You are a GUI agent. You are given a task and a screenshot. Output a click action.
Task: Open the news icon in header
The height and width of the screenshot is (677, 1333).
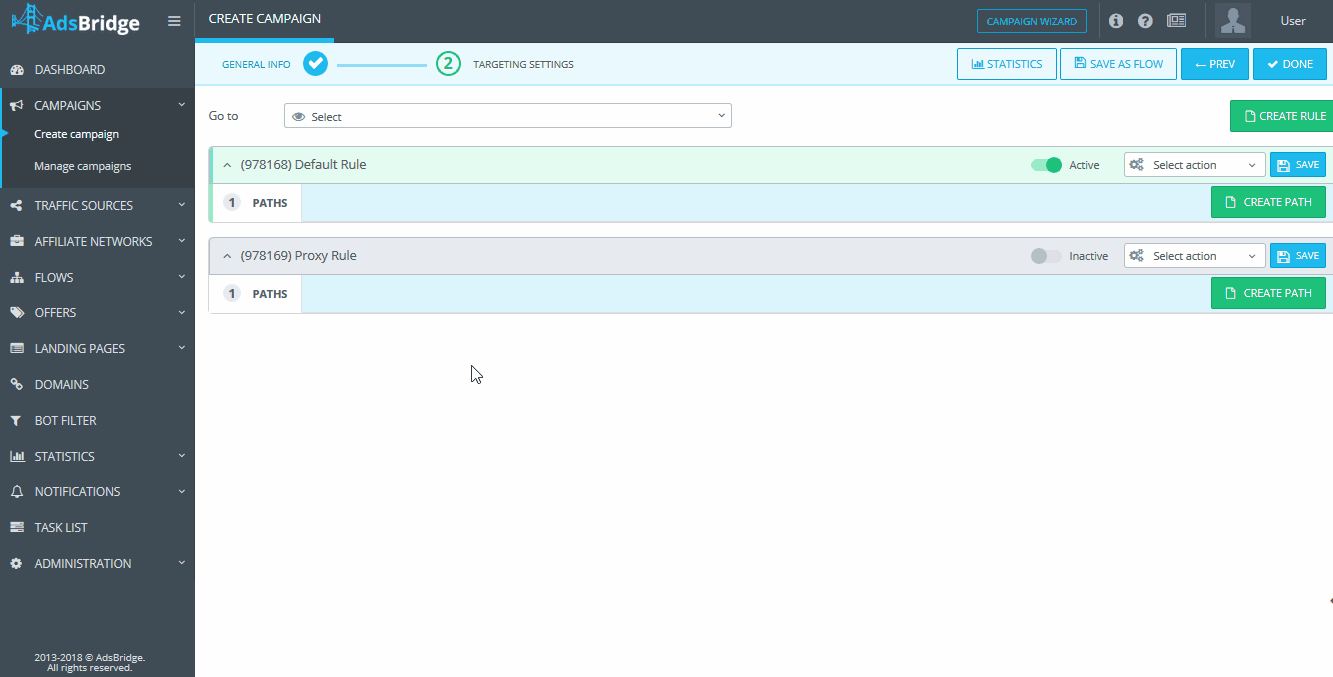pyautogui.click(x=1176, y=21)
